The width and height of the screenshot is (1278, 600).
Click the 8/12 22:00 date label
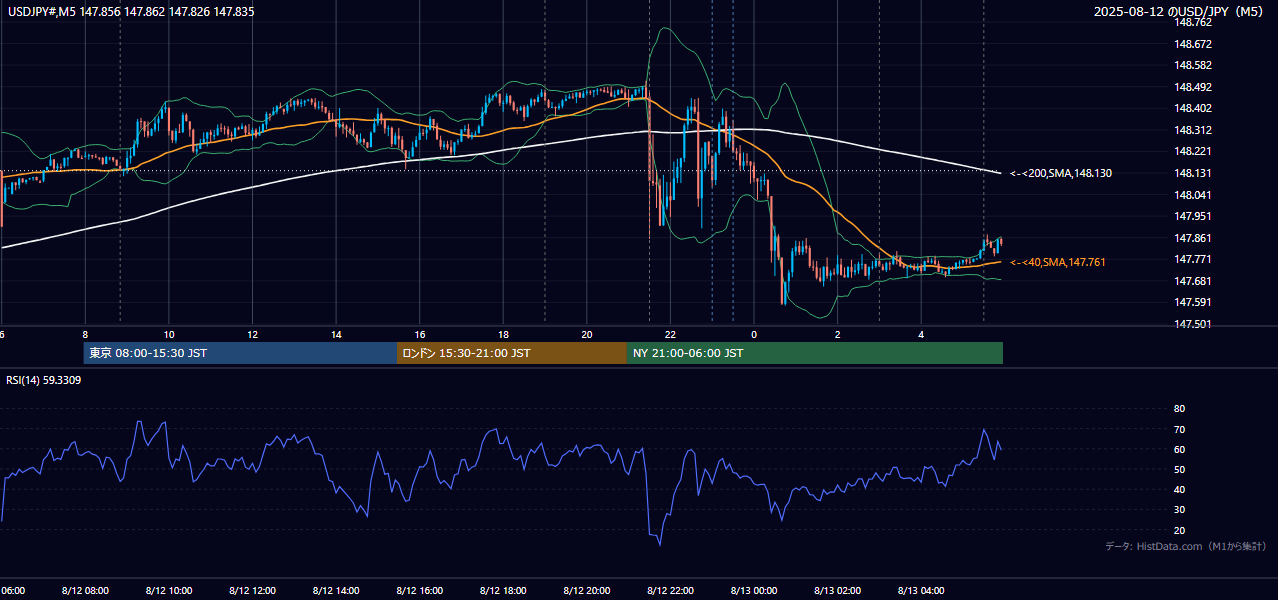[x=670, y=591]
